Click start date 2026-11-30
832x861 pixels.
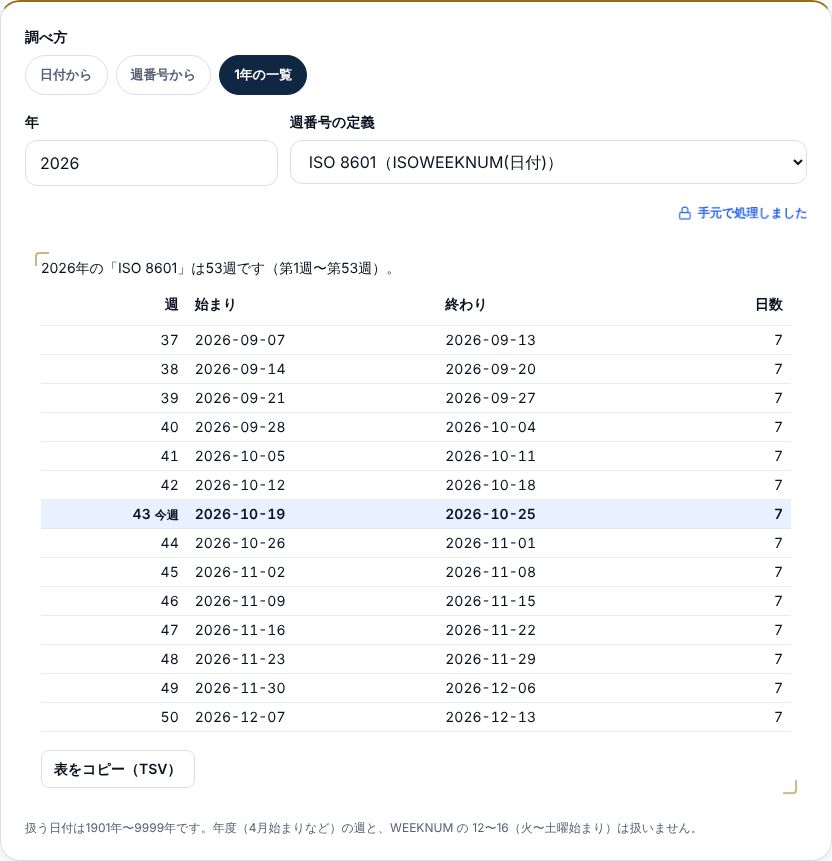(x=240, y=689)
